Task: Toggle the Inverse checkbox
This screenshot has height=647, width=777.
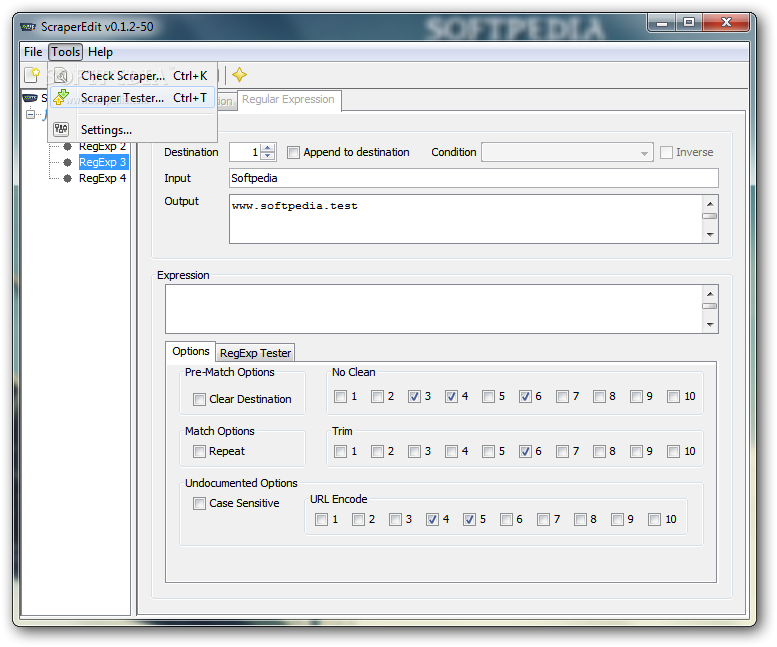Action: pos(666,153)
